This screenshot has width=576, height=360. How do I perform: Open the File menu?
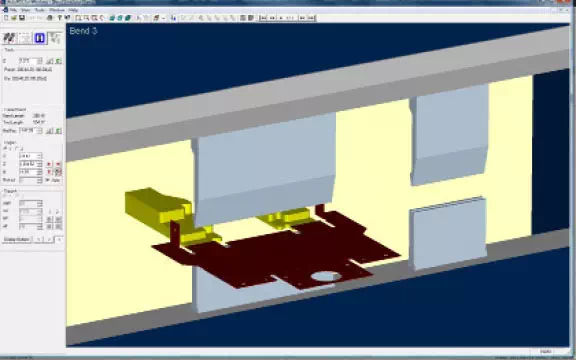point(14,10)
